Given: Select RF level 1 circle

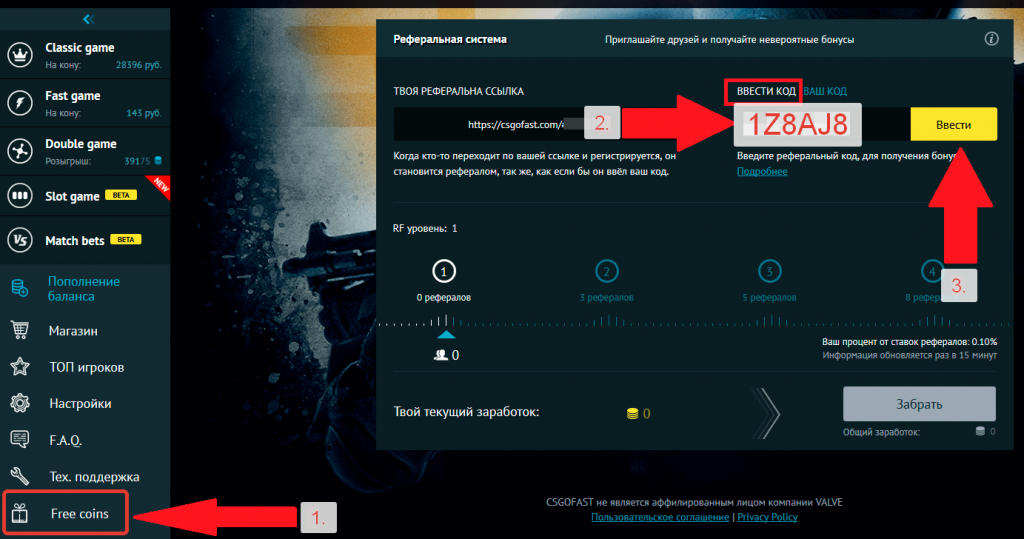Looking at the screenshot, I should pyautogui.click(x=444, y=271).
